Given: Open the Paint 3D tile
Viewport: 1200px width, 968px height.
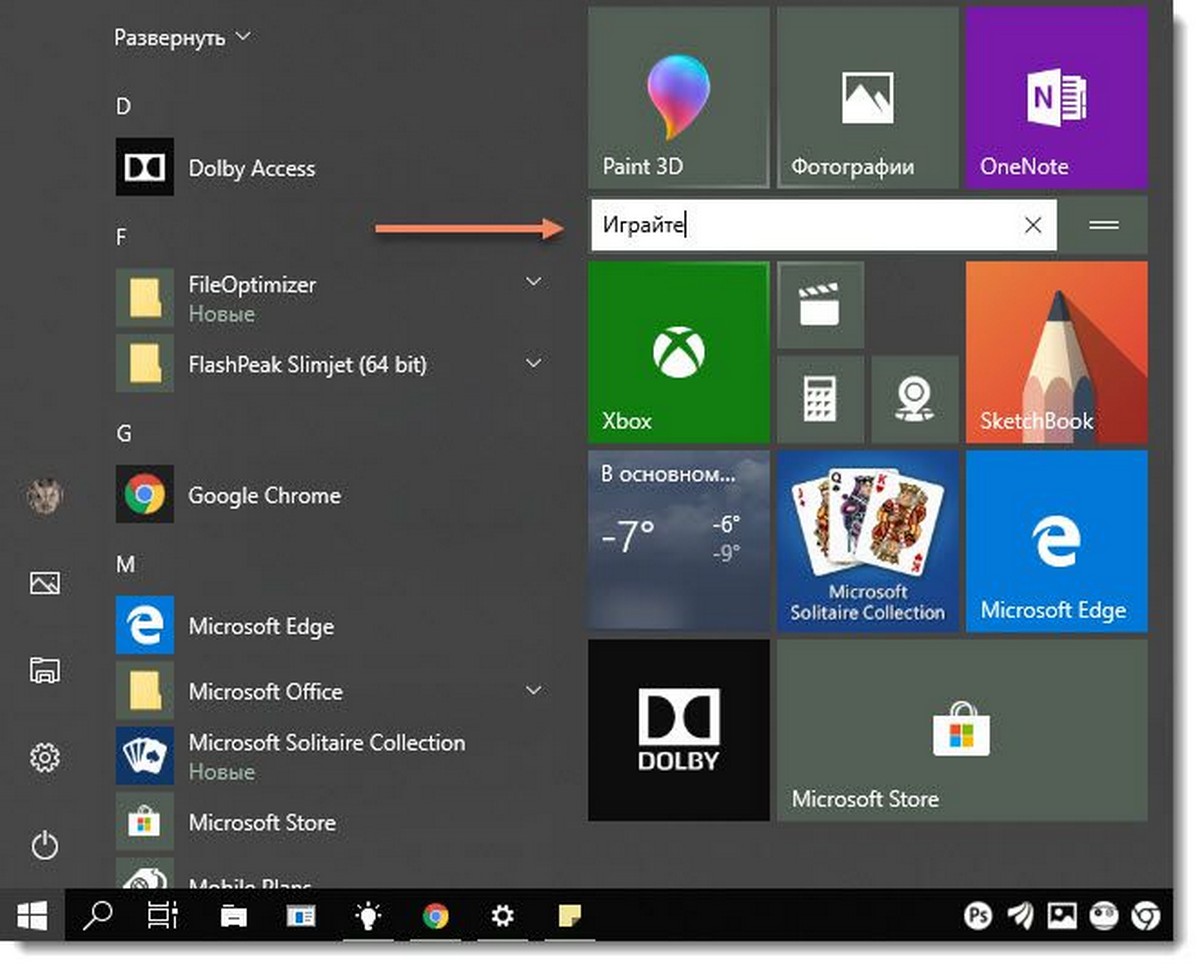Looking at the screenshot, I should 678,97.
